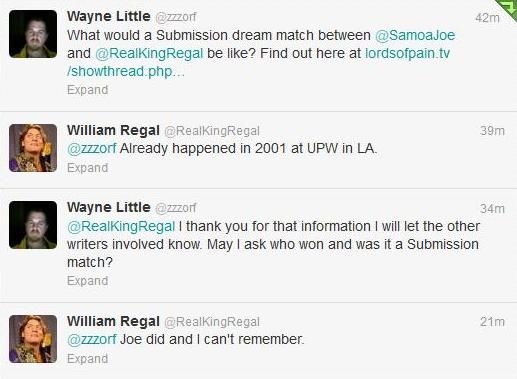The height and width of the screenshot is (379, 517).
Task: Click @RealKingRegal mention in the 34m tweet
Action: pyautogui.click(x=121, y=227)
